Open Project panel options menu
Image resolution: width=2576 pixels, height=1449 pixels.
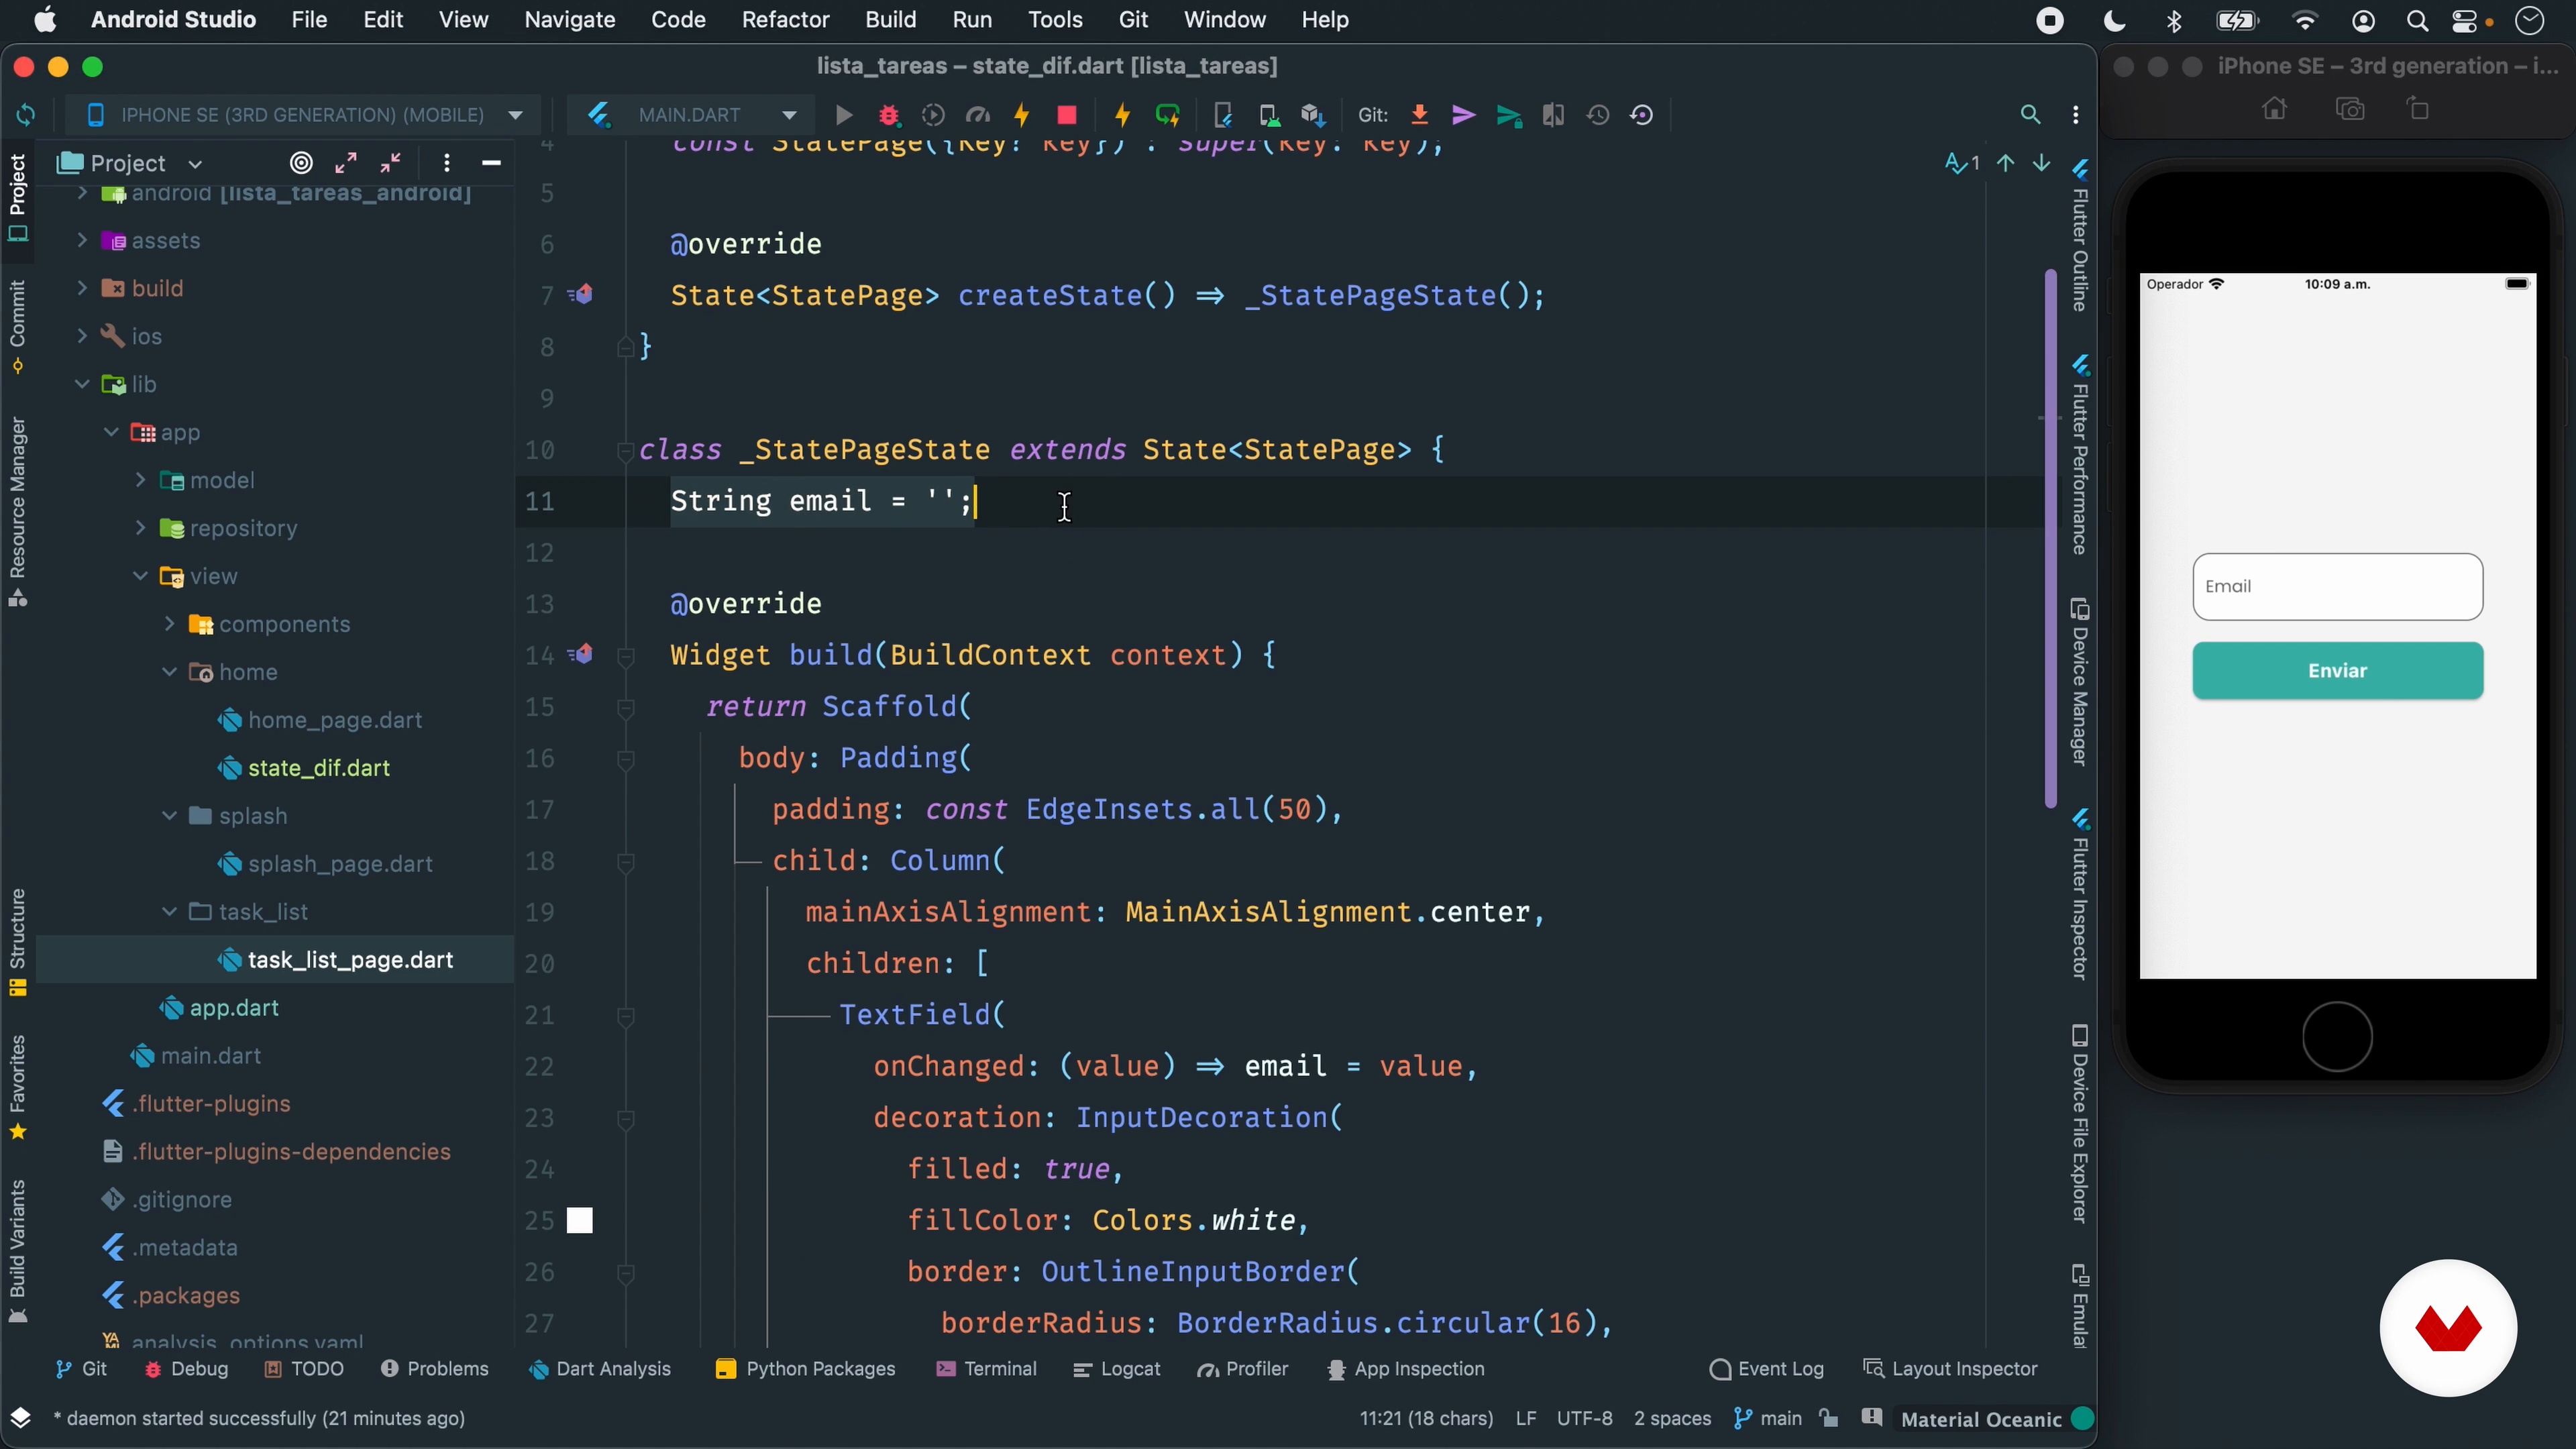pos(447,162)
